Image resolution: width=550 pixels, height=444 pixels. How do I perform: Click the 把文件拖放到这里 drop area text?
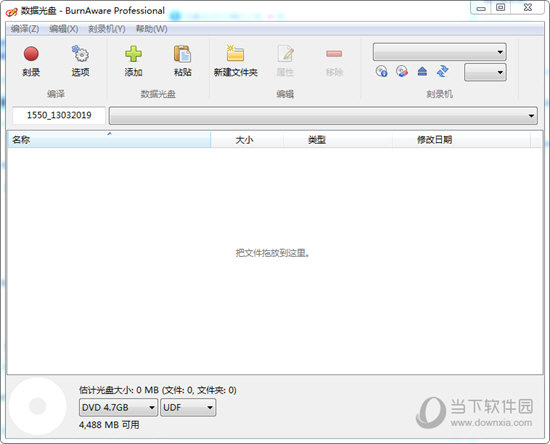point(273,253)
